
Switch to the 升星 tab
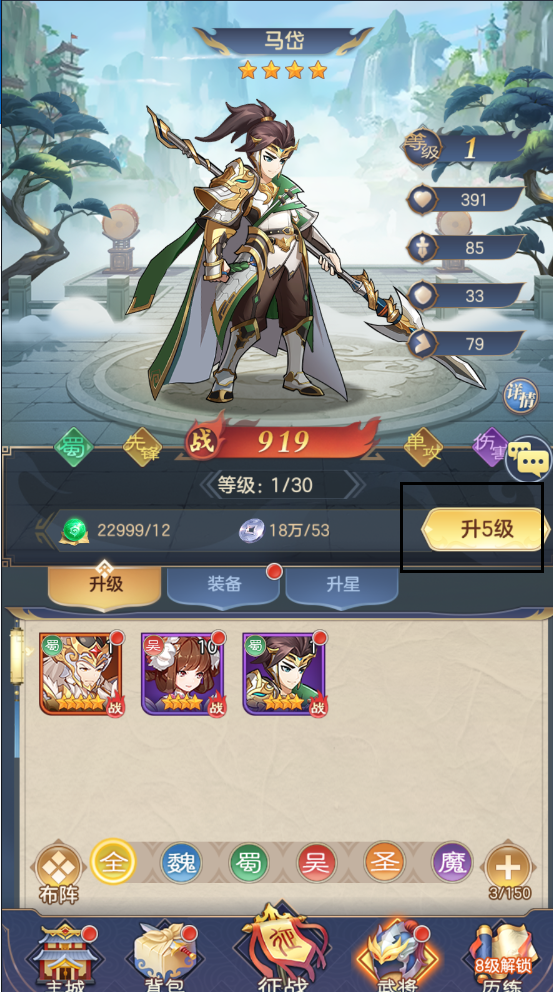(x=342, y=585)
